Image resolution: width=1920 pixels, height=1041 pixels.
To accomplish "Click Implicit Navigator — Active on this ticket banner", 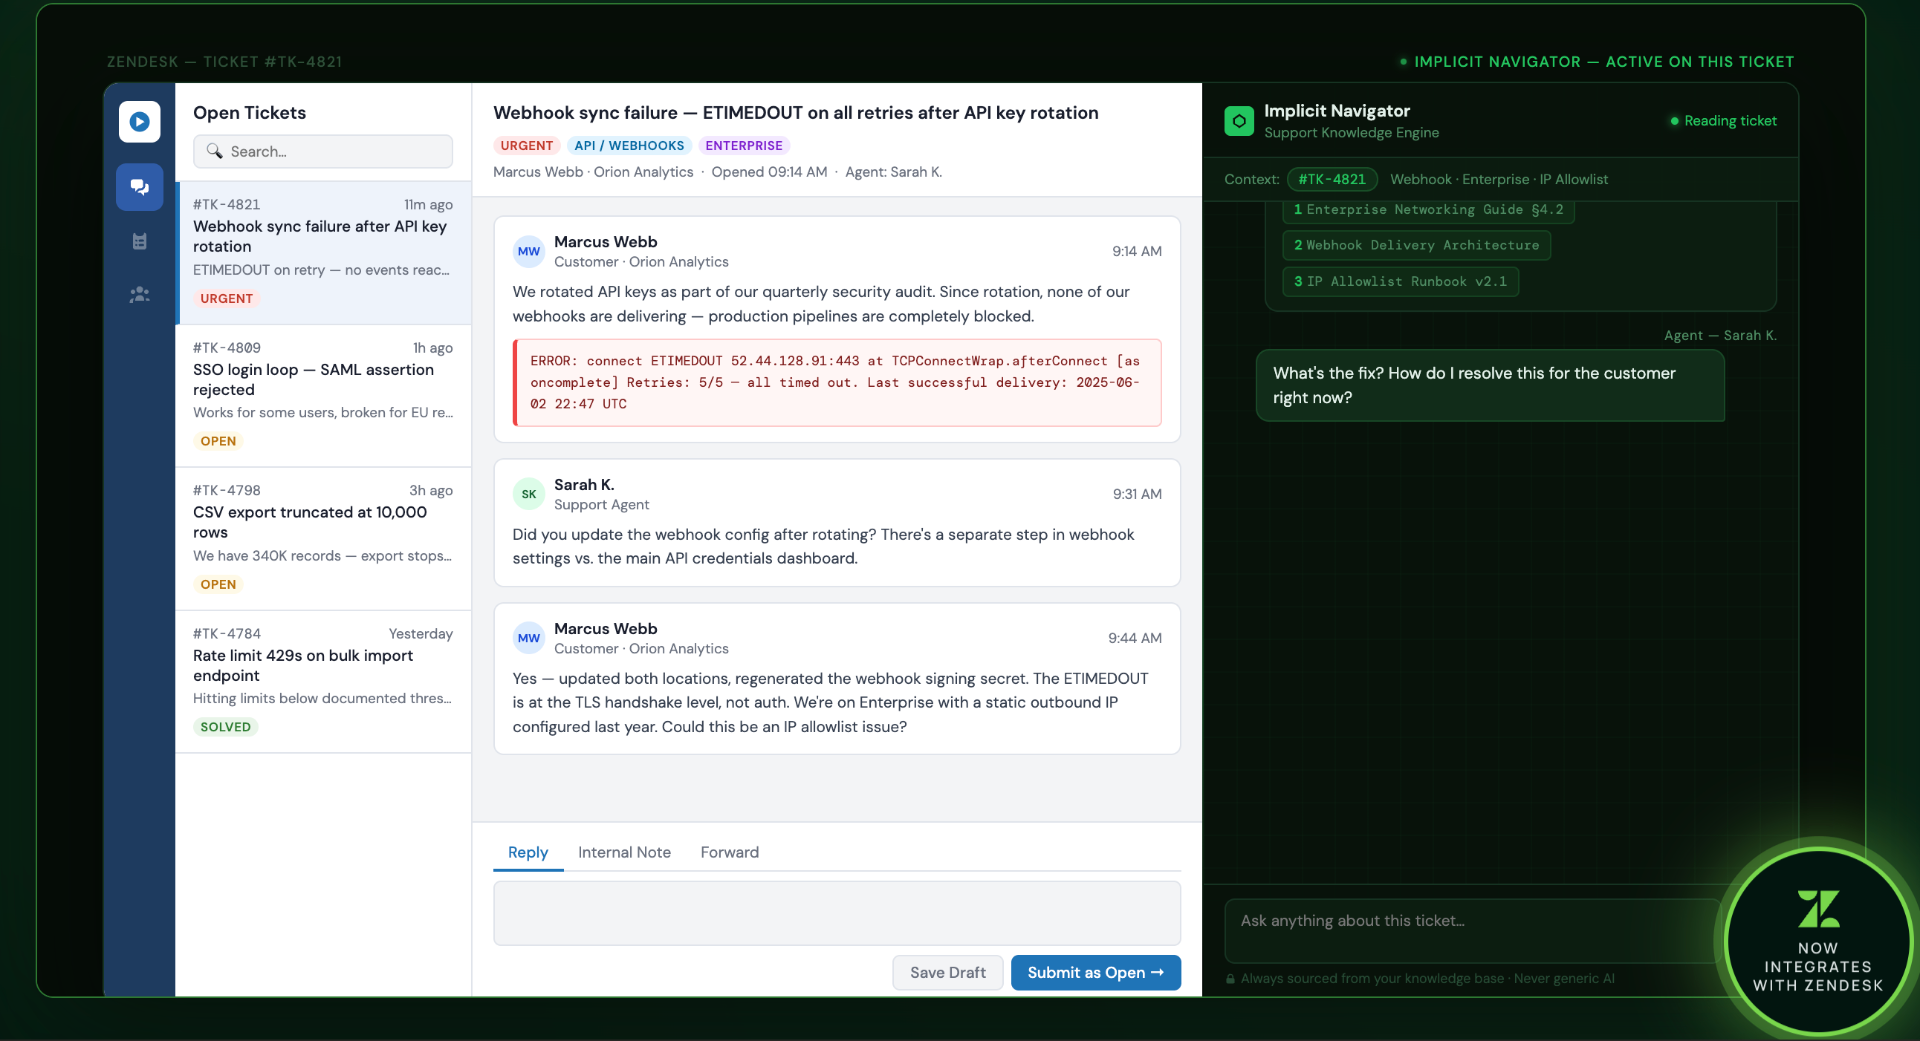I will pyautogui.click(x=1603, y=62).
